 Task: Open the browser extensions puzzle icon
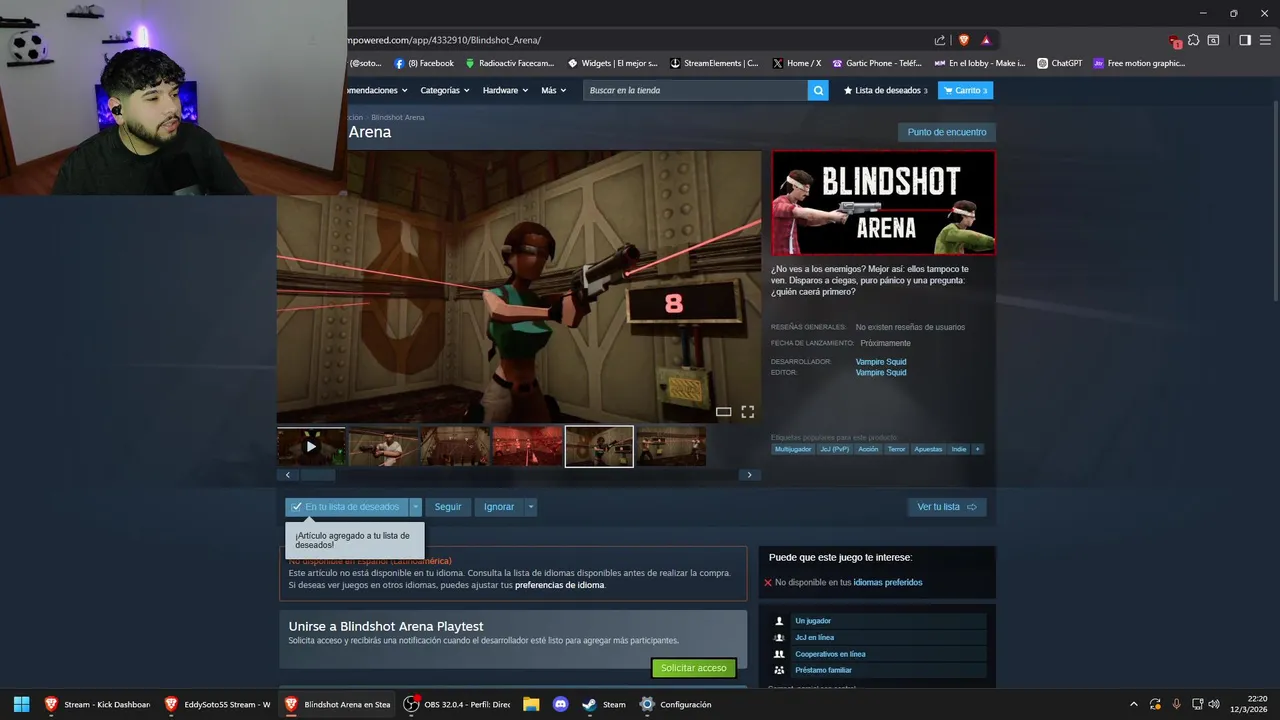[x=1193, y=40]
